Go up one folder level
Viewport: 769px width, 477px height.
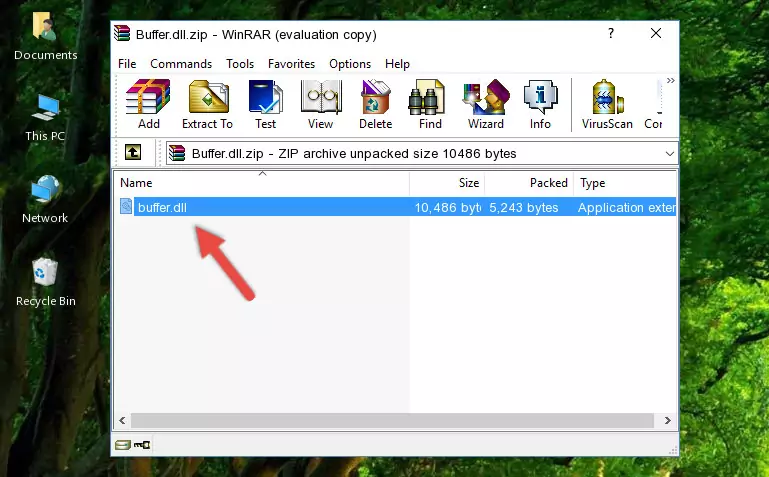[x=133, y=152]
